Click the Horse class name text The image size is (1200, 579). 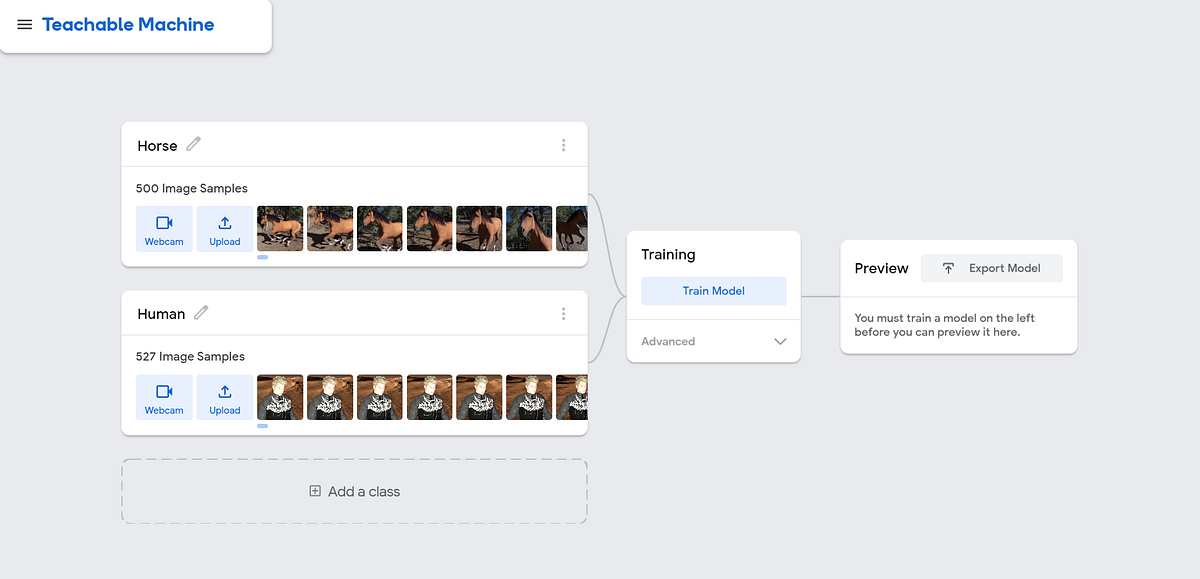[x=157, y=146]
